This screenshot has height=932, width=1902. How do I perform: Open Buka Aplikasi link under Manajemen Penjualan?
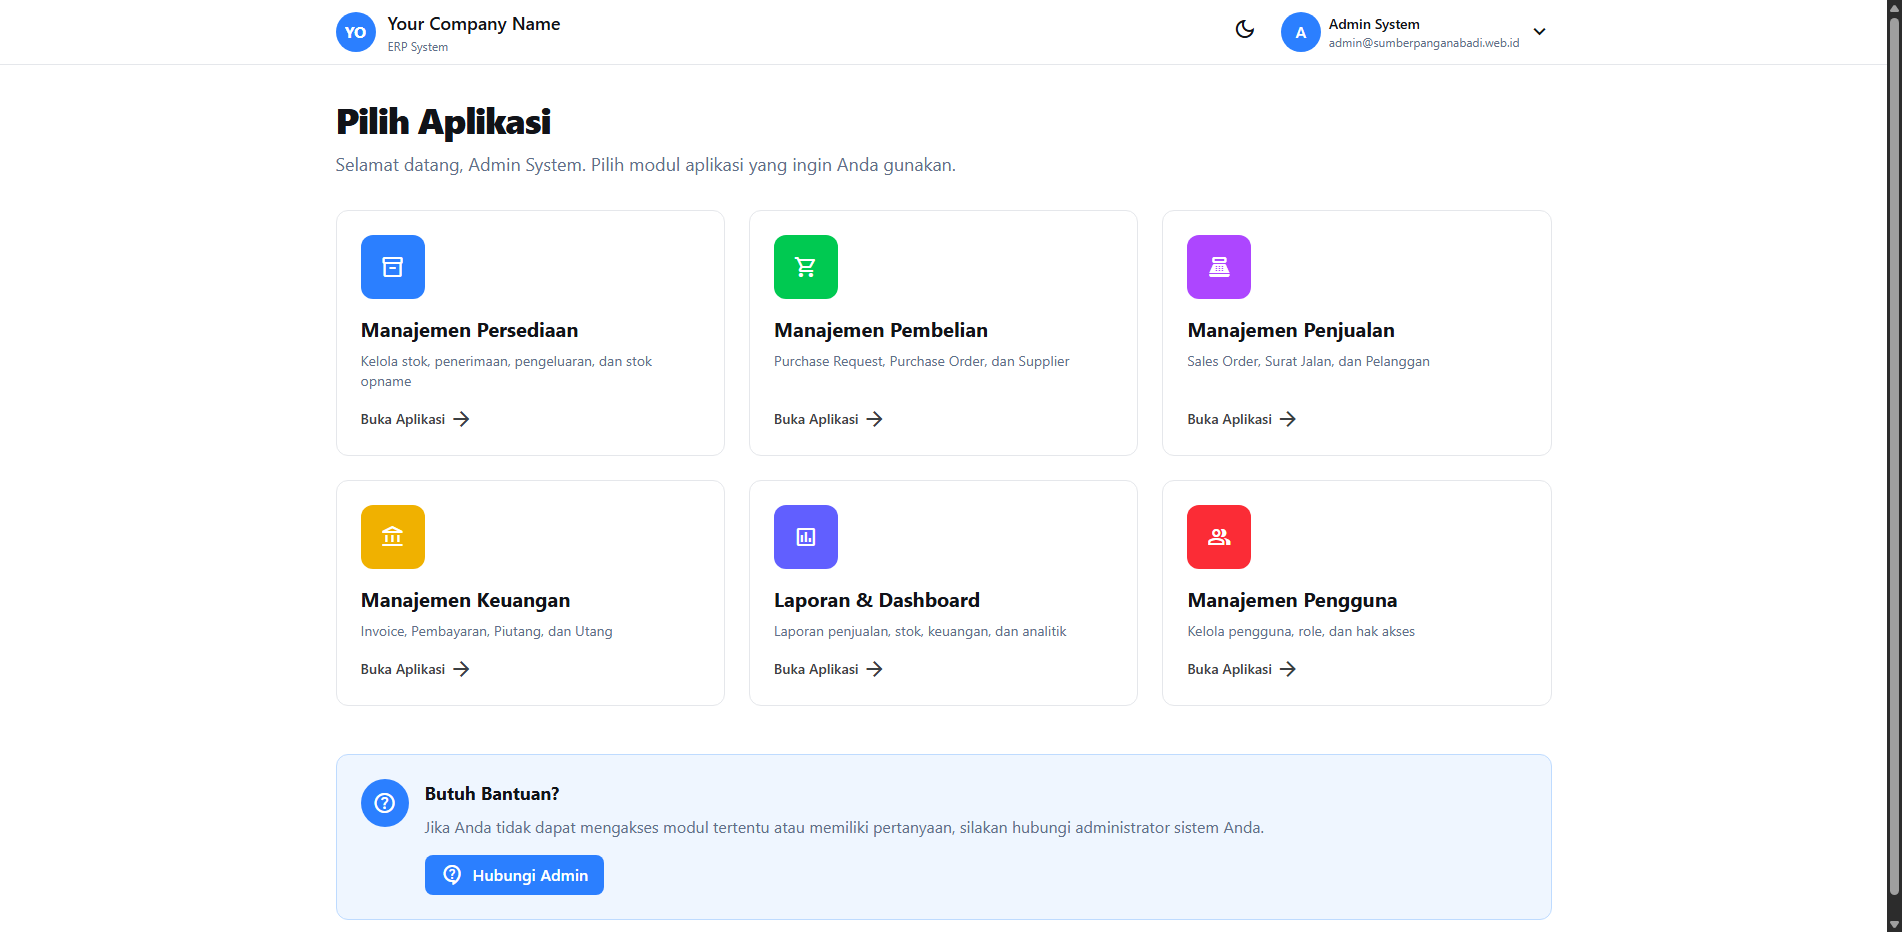click(x=1240, y=419)
